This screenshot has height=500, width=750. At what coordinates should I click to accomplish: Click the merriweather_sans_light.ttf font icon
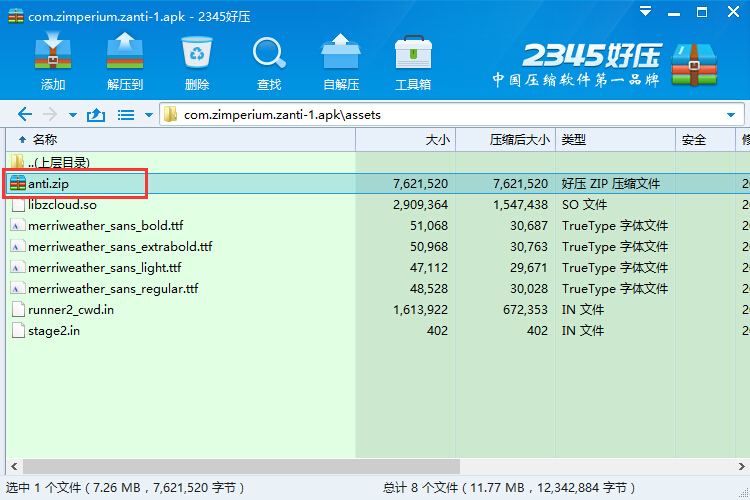point(18,268)
